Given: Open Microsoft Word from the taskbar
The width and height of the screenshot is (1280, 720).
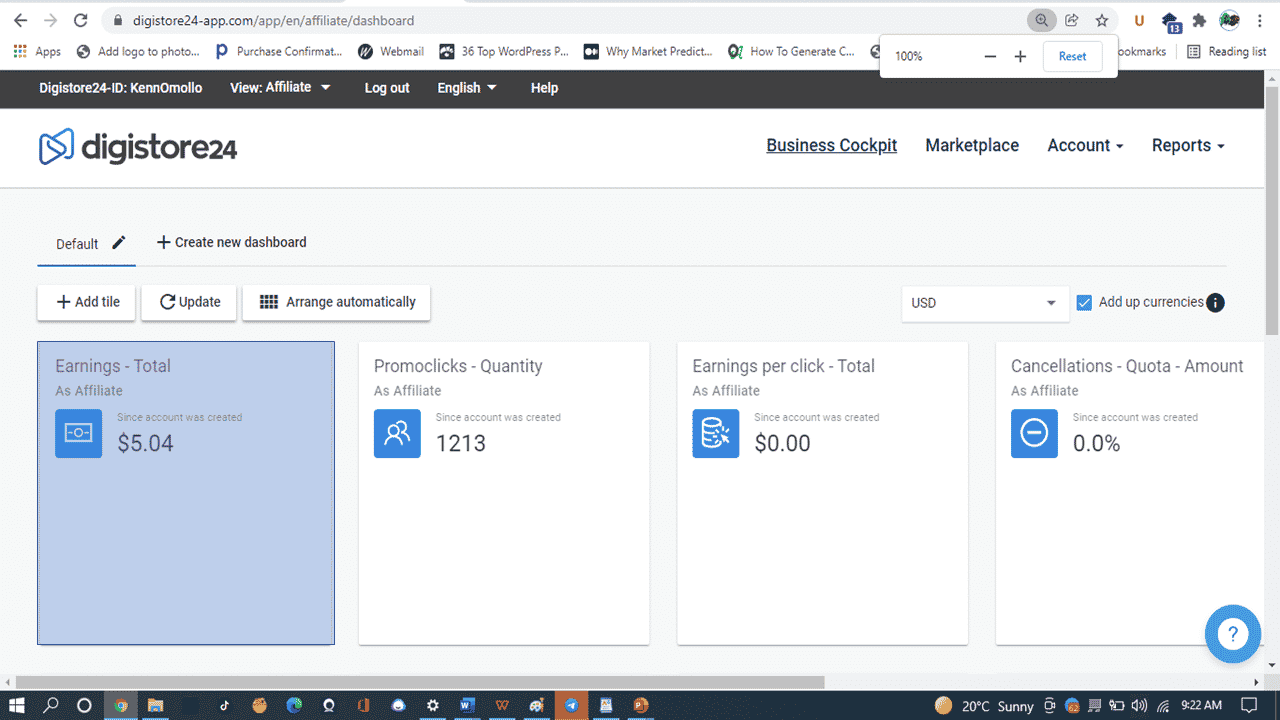Looking at the screenshot, I should (467, 705).
